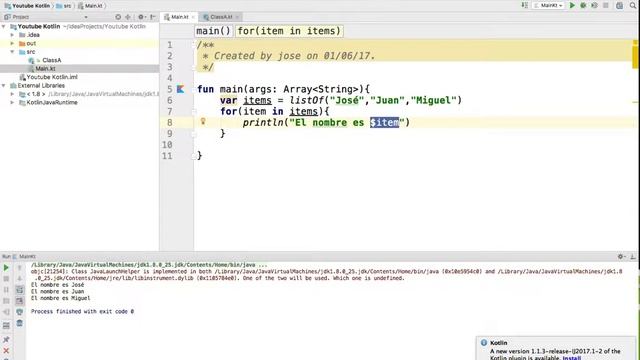This screenshot has width=640, height=360.
Task: Click Collapse All in Project panel header
Action: pos(128,17)
